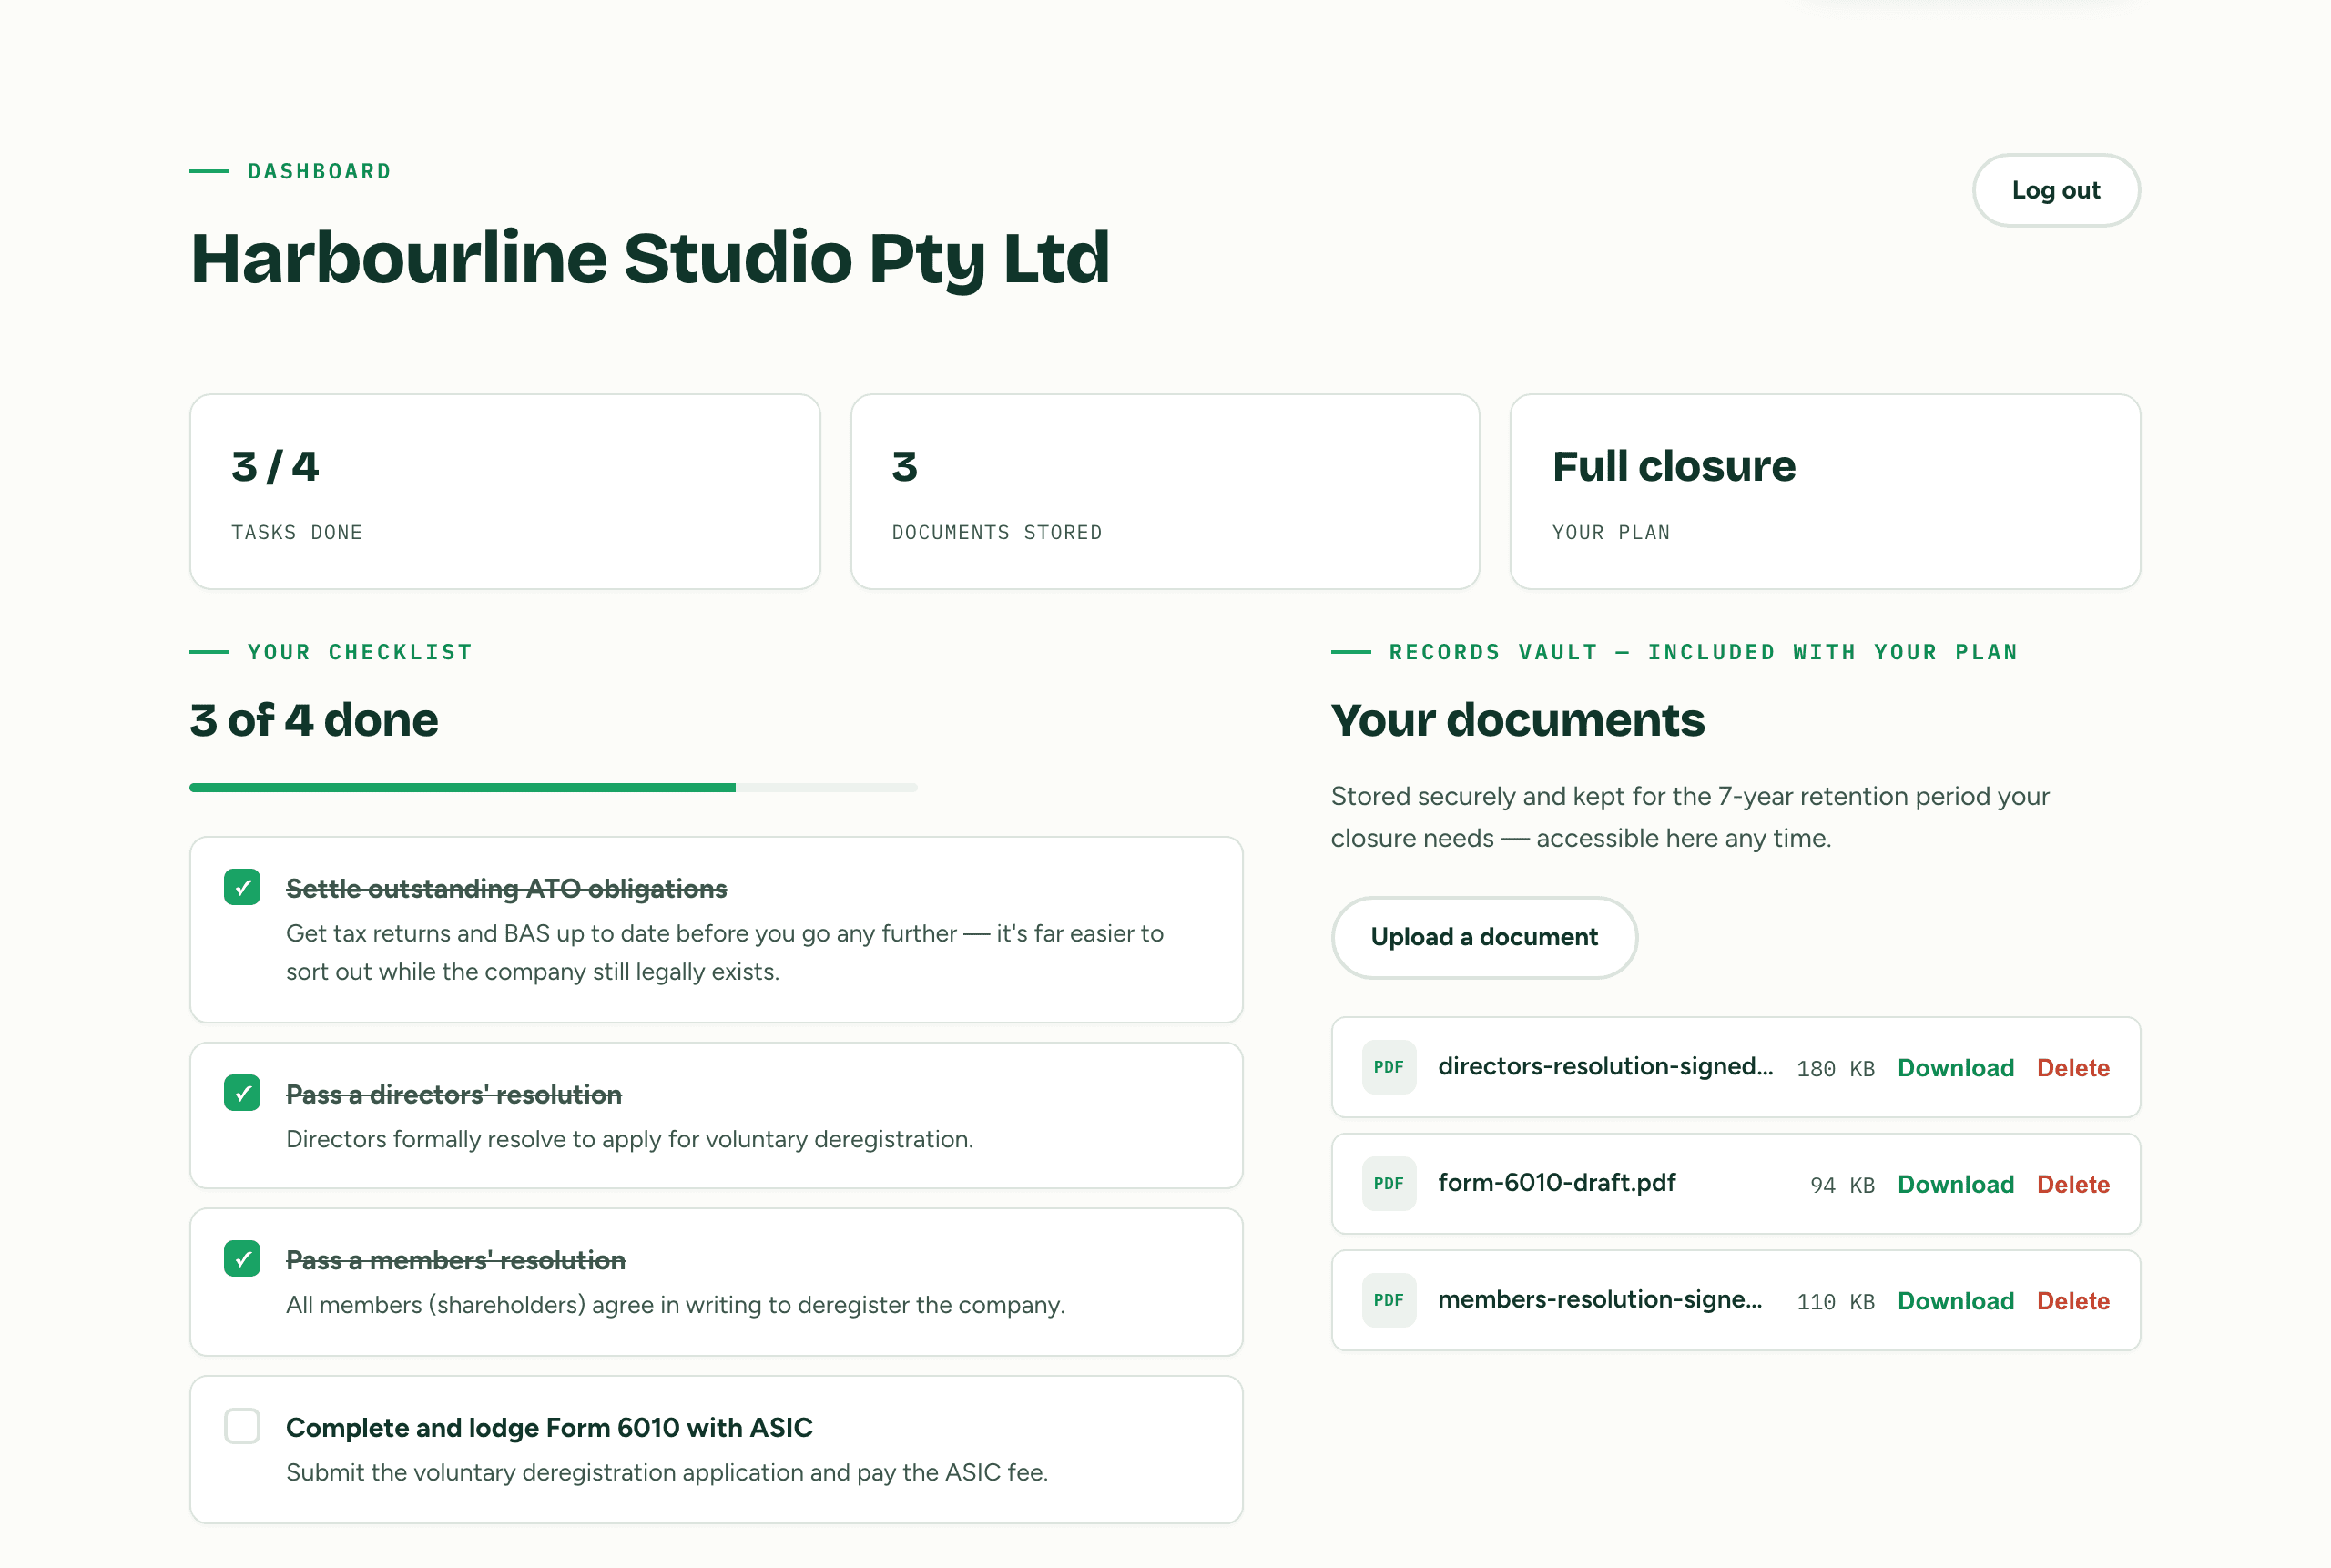Click the Your documents heading

point(1517,721)
